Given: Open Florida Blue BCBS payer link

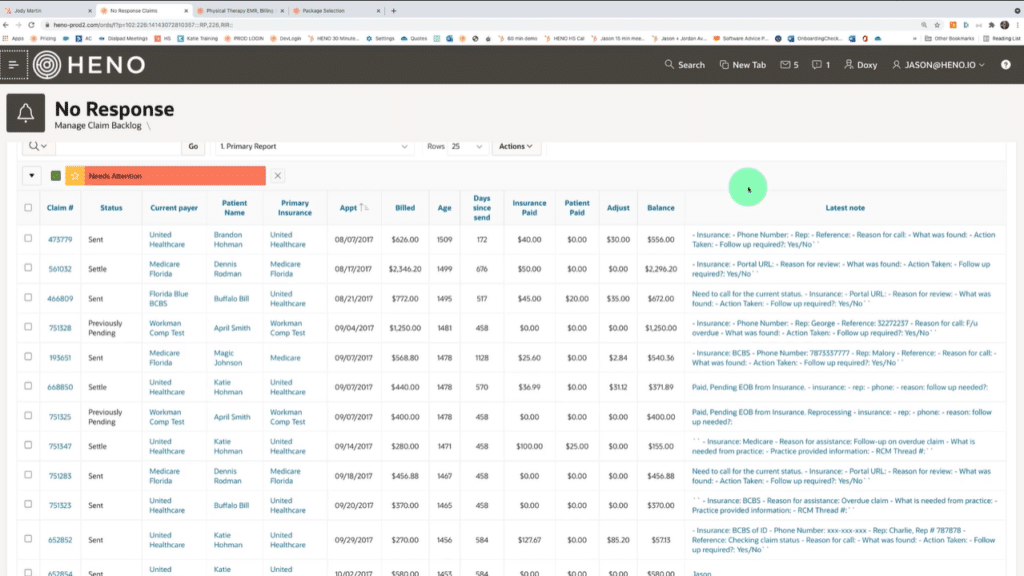Looking at the screenshot, I should pos(168,298).
